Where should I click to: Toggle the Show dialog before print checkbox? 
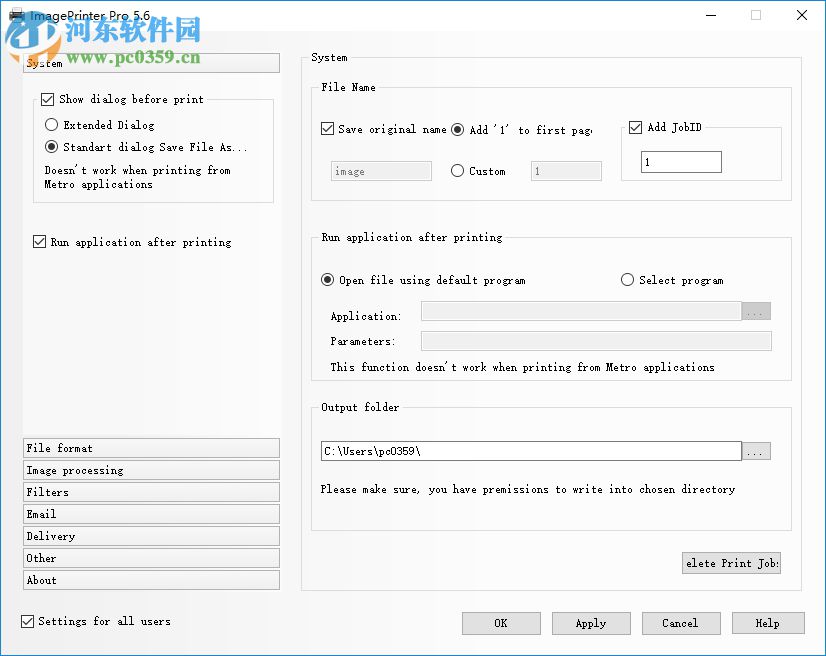[46, 100]
